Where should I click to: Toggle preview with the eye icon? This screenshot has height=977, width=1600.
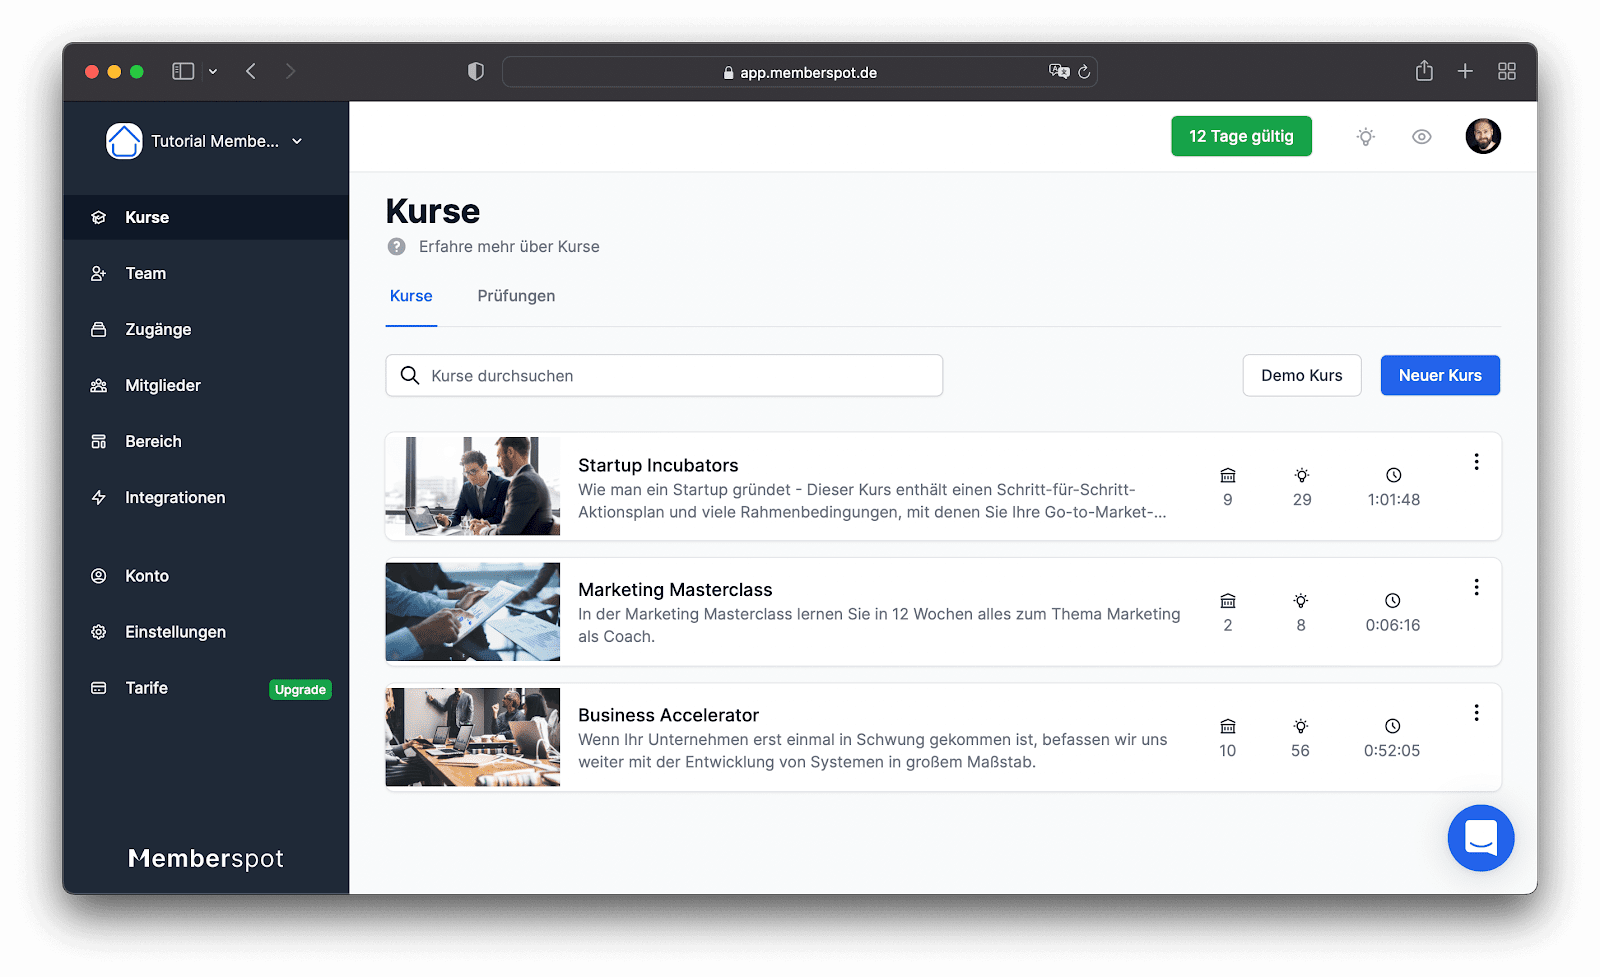tap(1421, 137)
